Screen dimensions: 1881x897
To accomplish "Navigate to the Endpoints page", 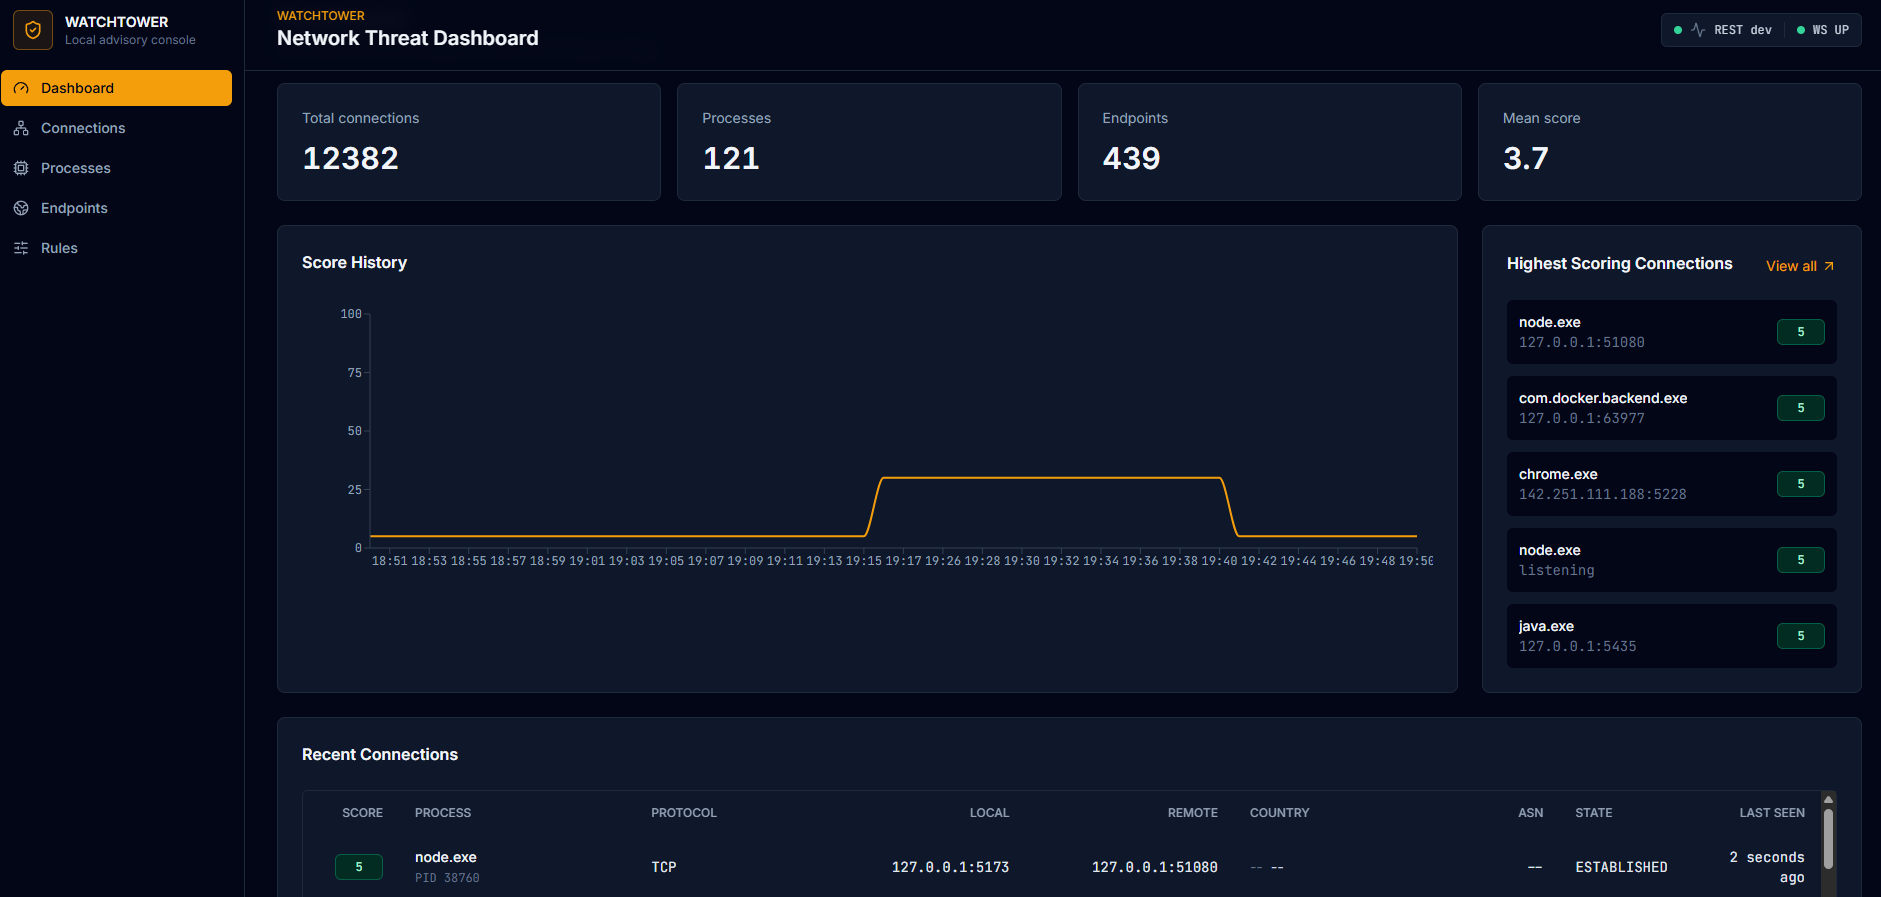I will [x=117, y=208].
